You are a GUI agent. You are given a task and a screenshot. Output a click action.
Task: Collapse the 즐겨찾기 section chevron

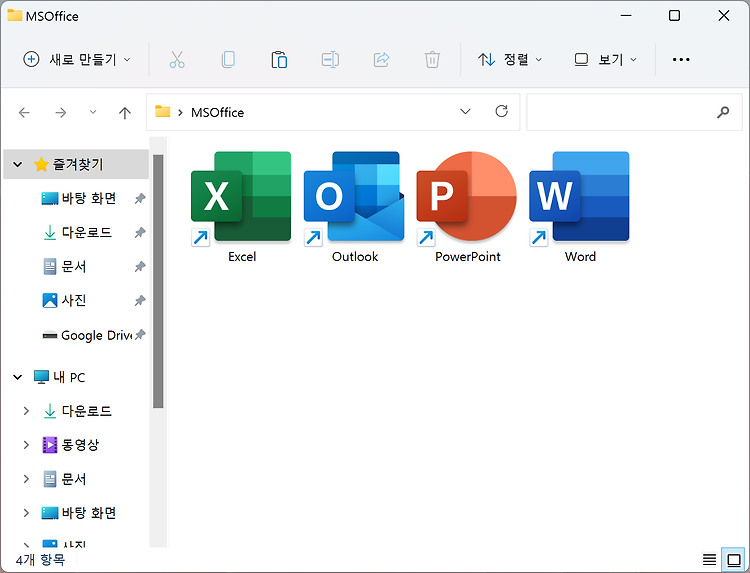pyautogui.click(x=18, y=165)
